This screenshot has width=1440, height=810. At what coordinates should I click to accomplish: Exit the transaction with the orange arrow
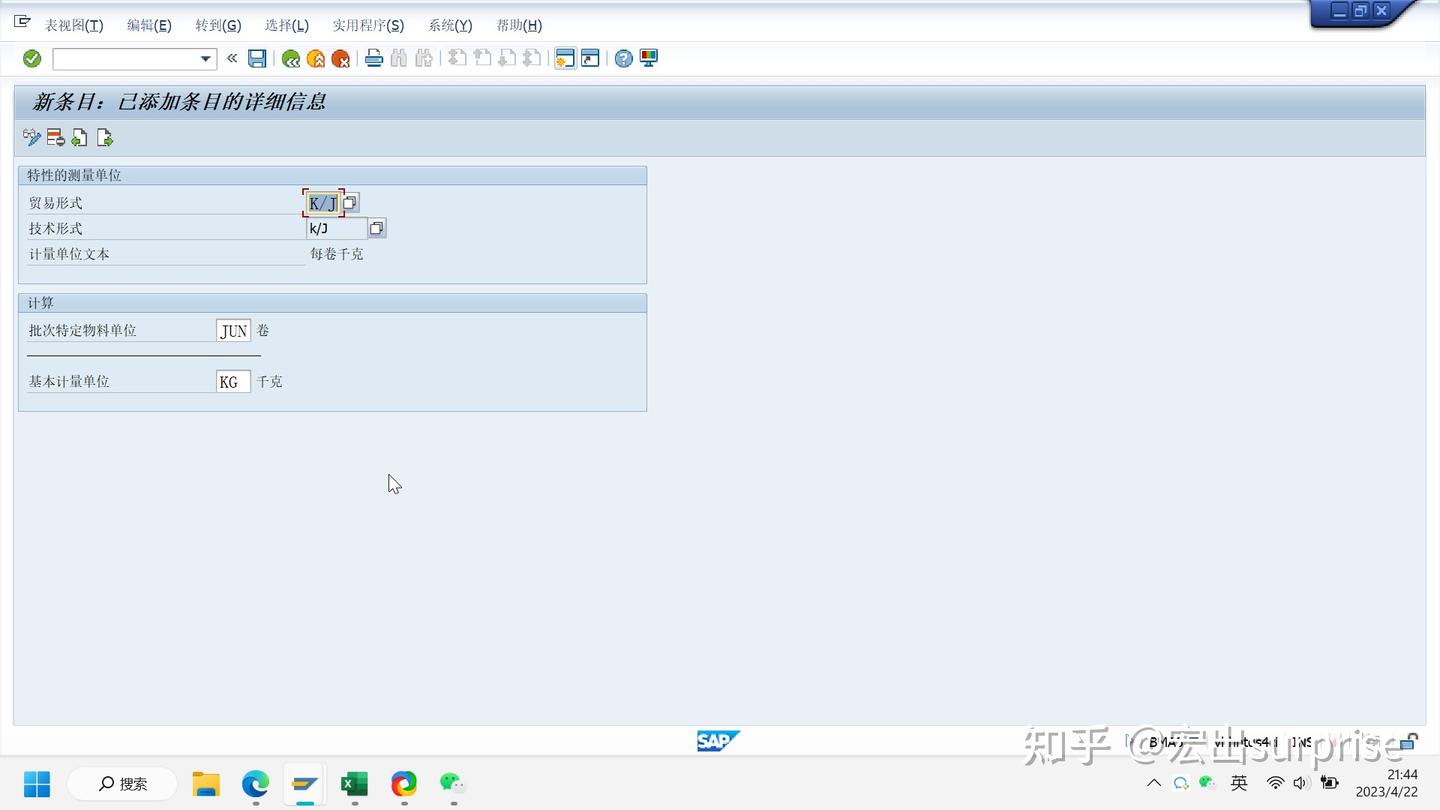point(315,58)
